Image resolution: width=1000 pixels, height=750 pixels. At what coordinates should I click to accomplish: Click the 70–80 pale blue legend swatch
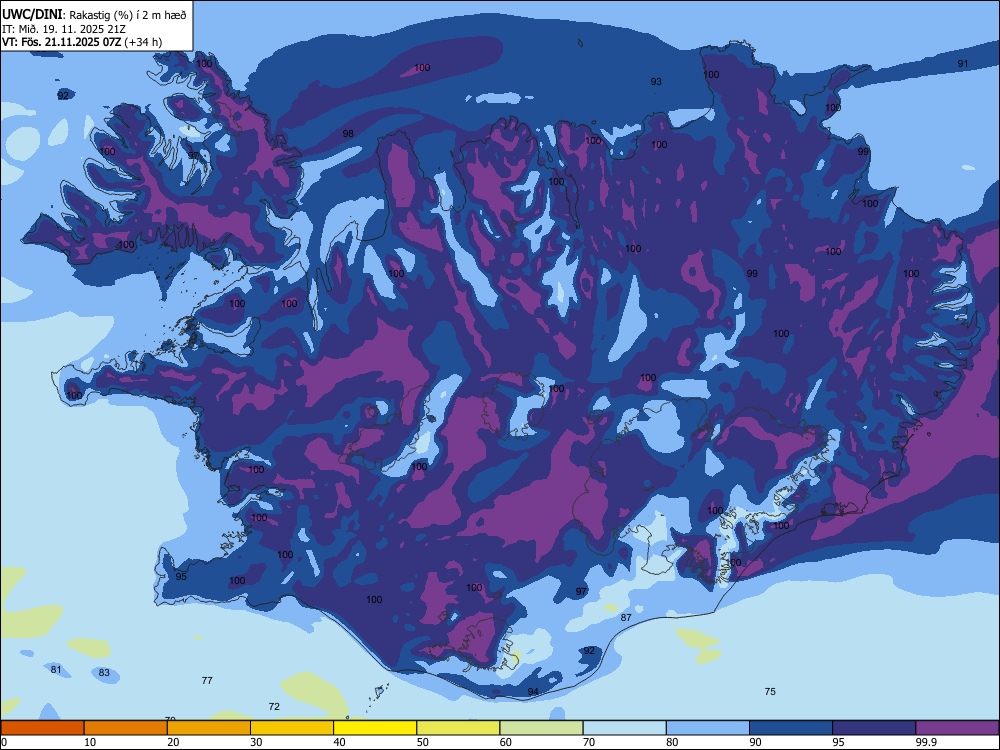[624, 728]
